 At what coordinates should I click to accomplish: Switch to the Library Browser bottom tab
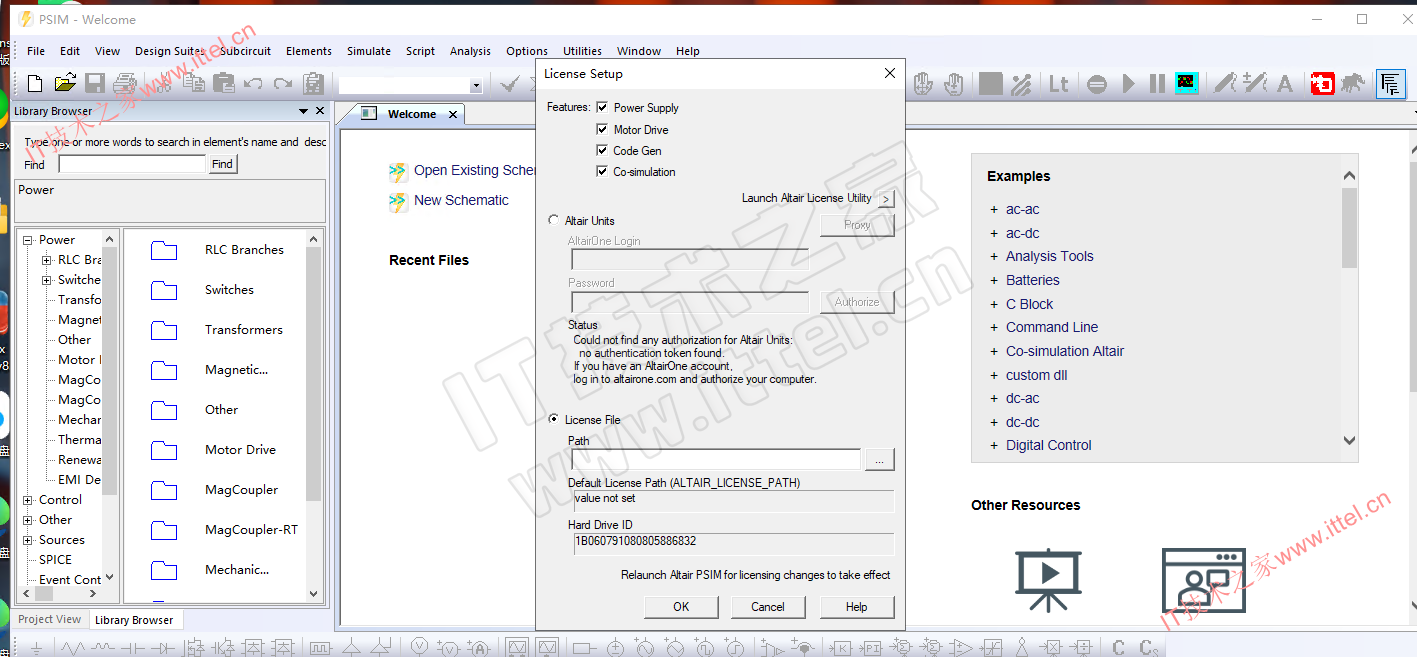tap(134, 620)
